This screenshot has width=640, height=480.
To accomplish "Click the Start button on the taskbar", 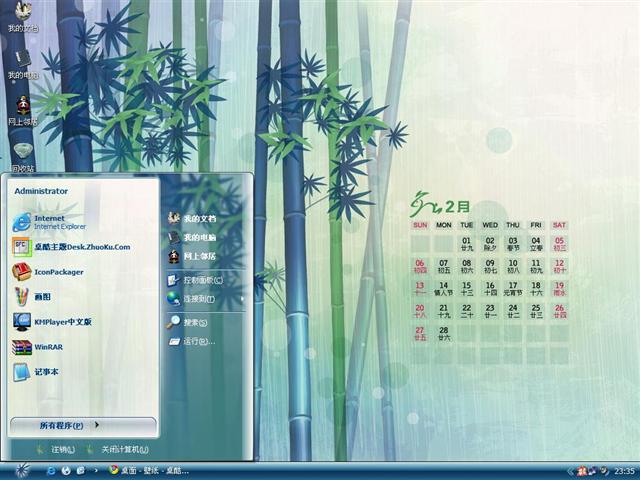I will pyautogui.click(x=22, y=471).
